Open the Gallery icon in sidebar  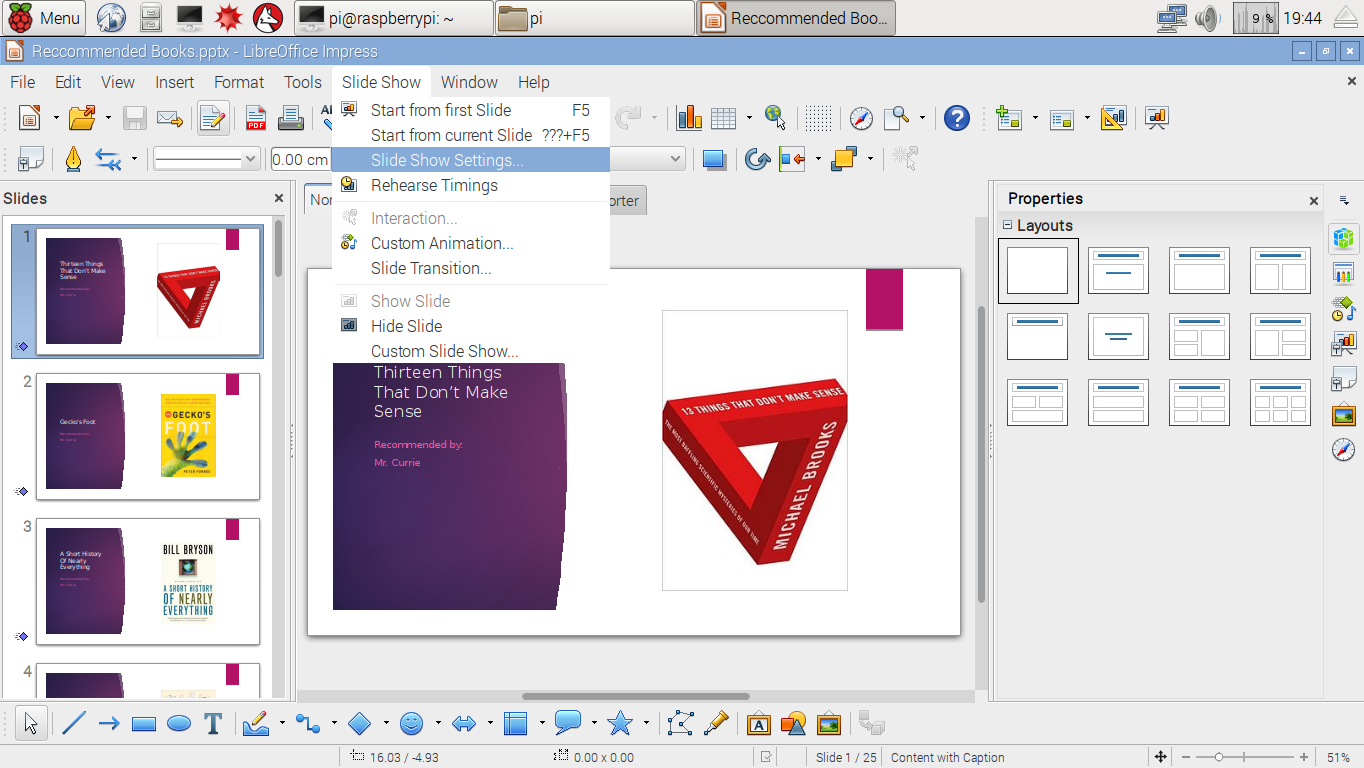pos(1343,413)
